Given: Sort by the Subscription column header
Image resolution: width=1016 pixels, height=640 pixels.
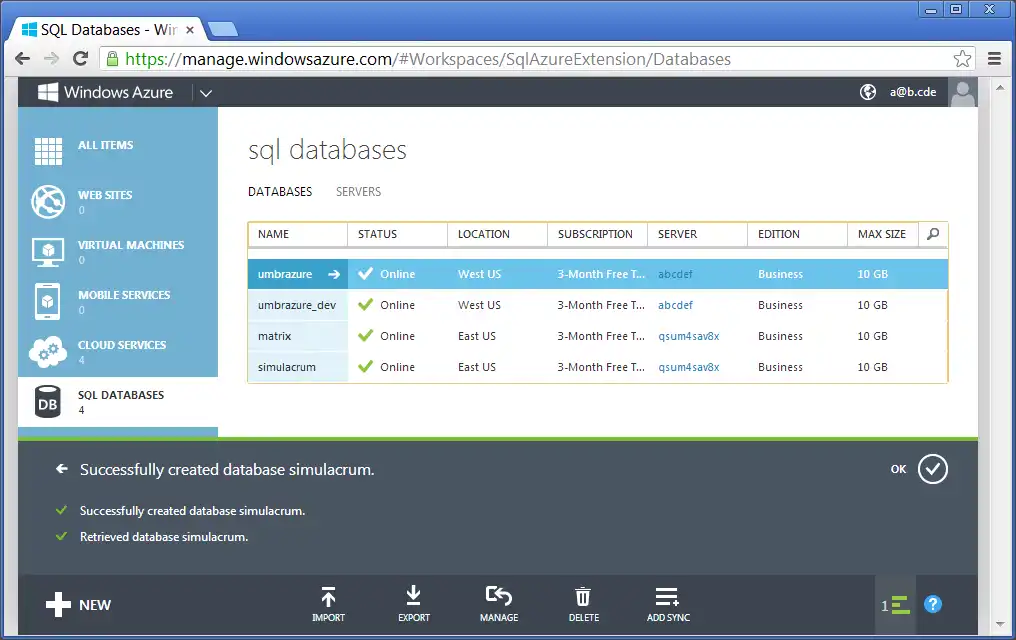Looking at the screenshot, I should coord(597,234).
